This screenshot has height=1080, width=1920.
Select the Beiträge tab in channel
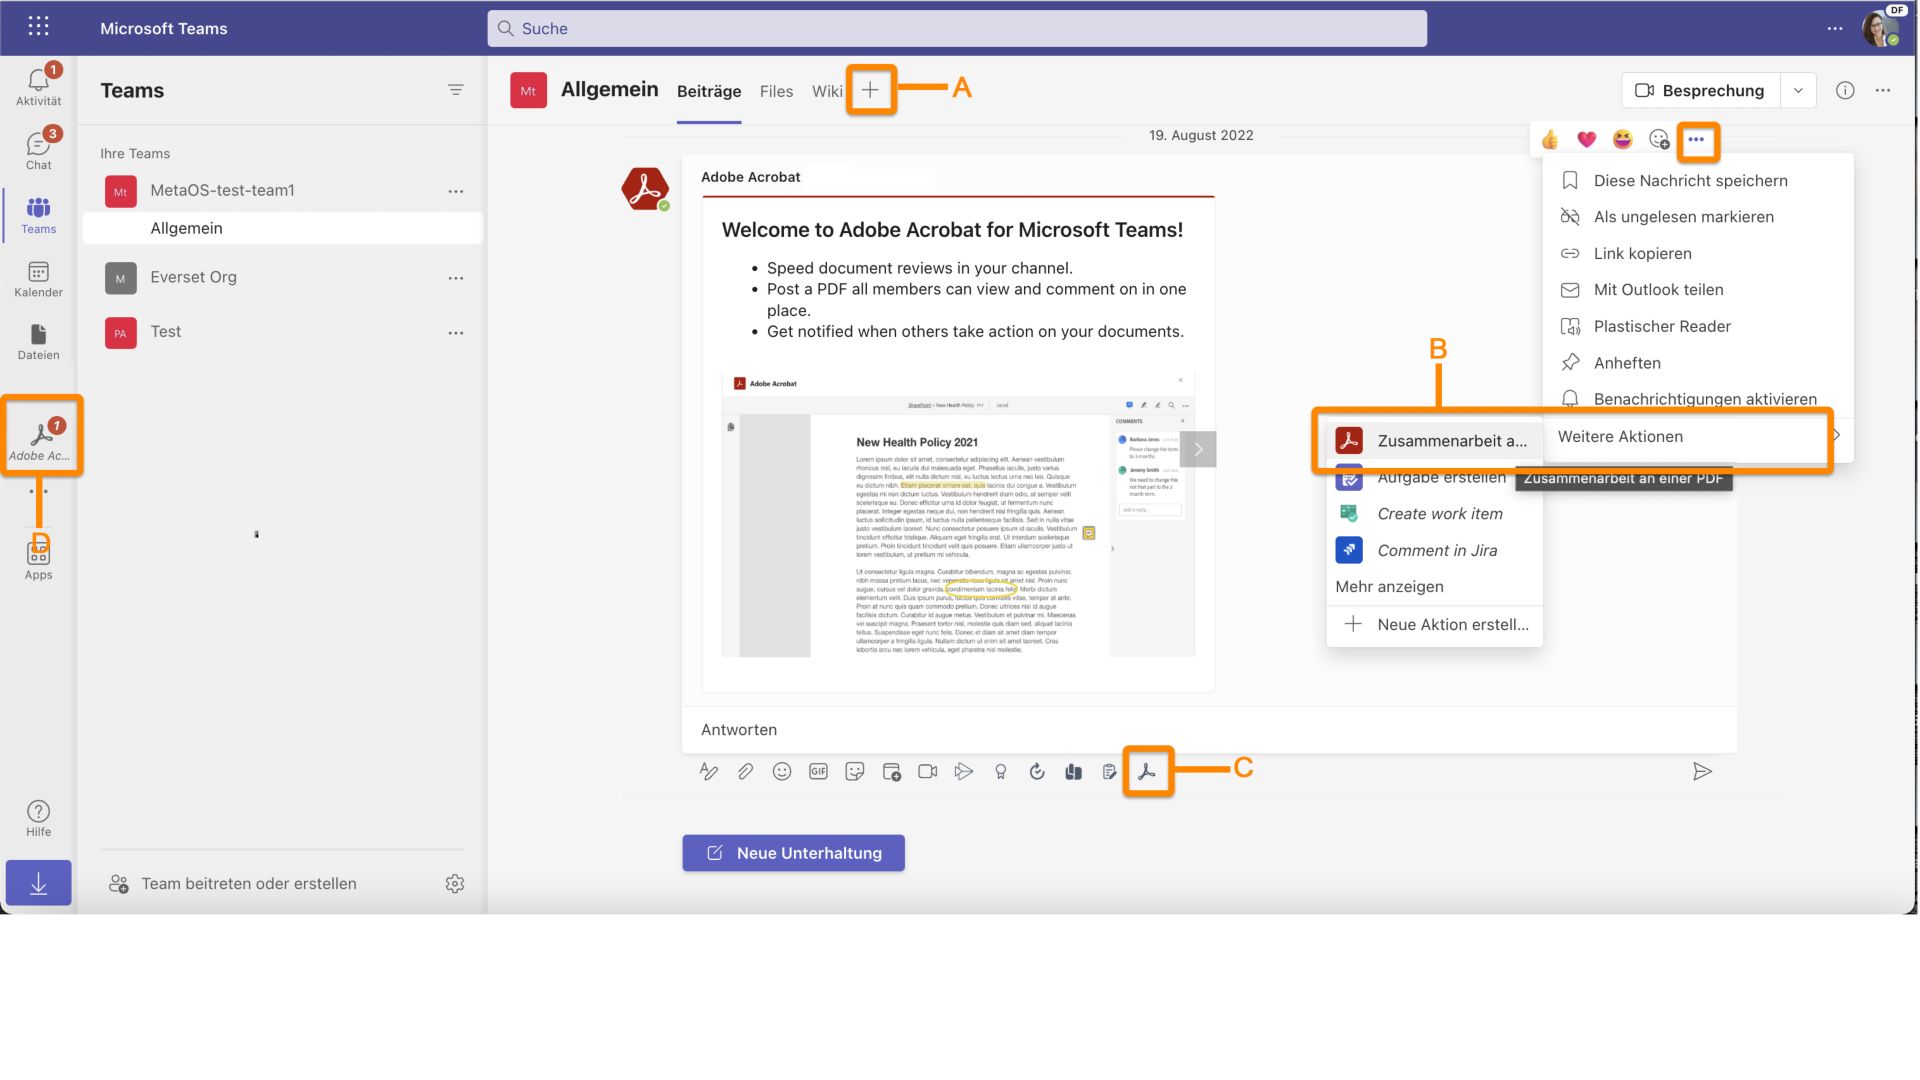click(x=708, y=90)
